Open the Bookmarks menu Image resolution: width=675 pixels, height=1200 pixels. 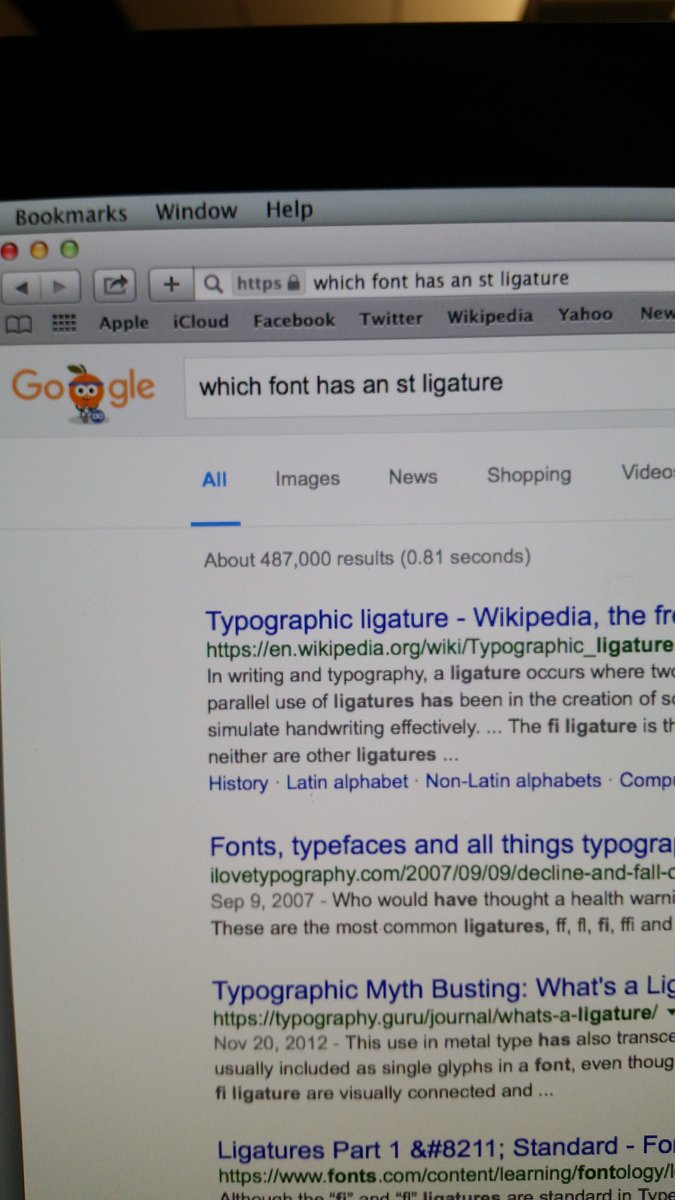coord(71,215)
